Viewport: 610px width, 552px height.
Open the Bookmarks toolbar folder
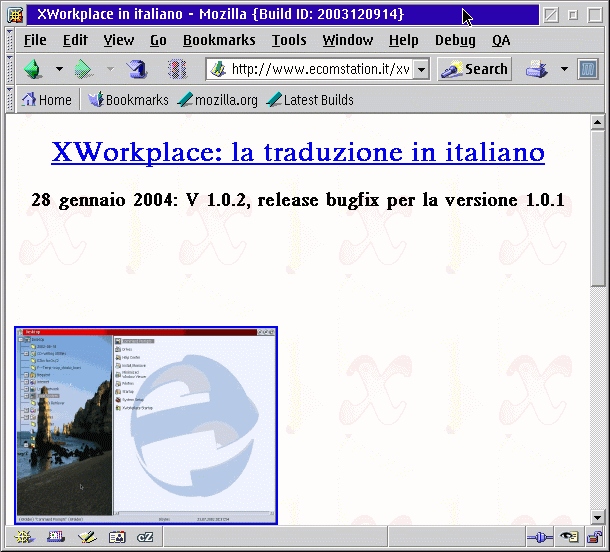point(128,100)
